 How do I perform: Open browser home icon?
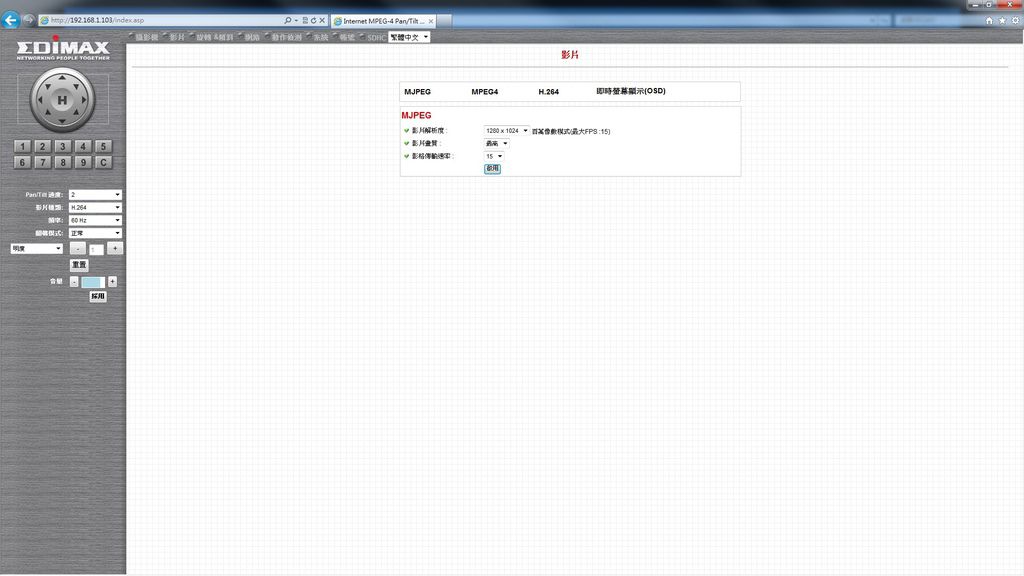(989, 20)
